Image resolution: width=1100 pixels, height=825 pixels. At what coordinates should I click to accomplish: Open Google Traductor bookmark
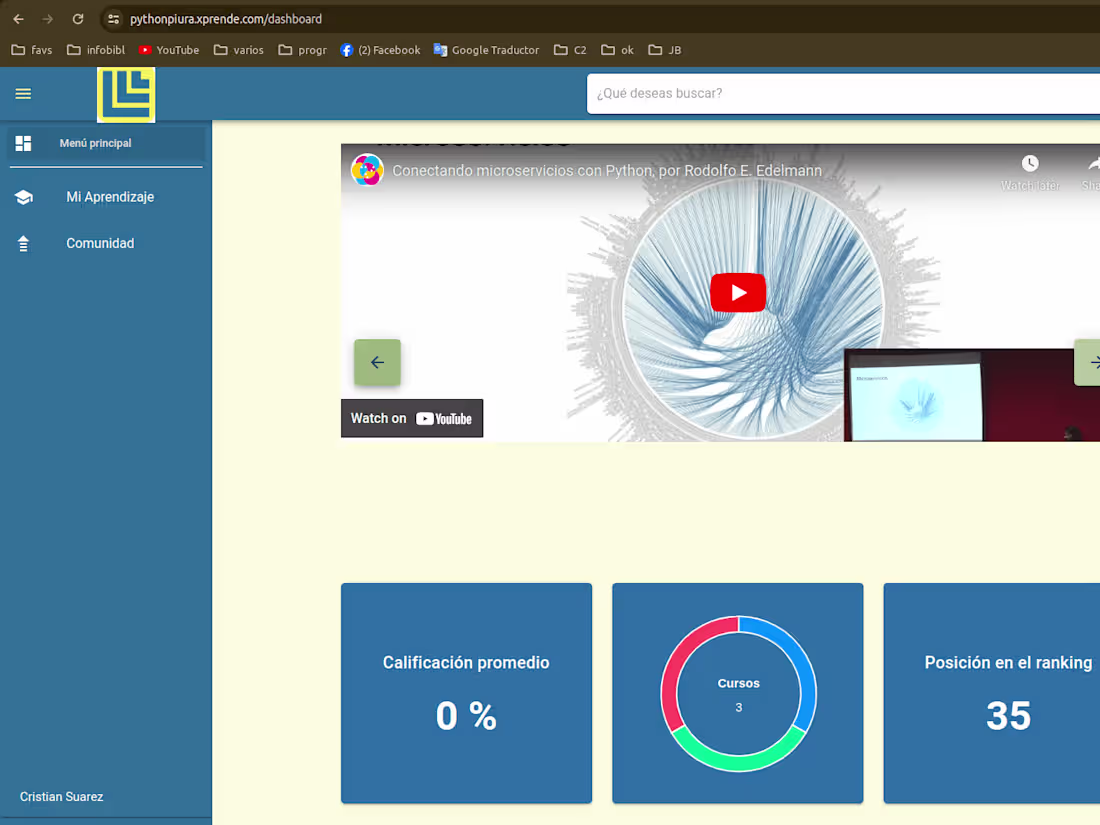(x=486, y=50)
